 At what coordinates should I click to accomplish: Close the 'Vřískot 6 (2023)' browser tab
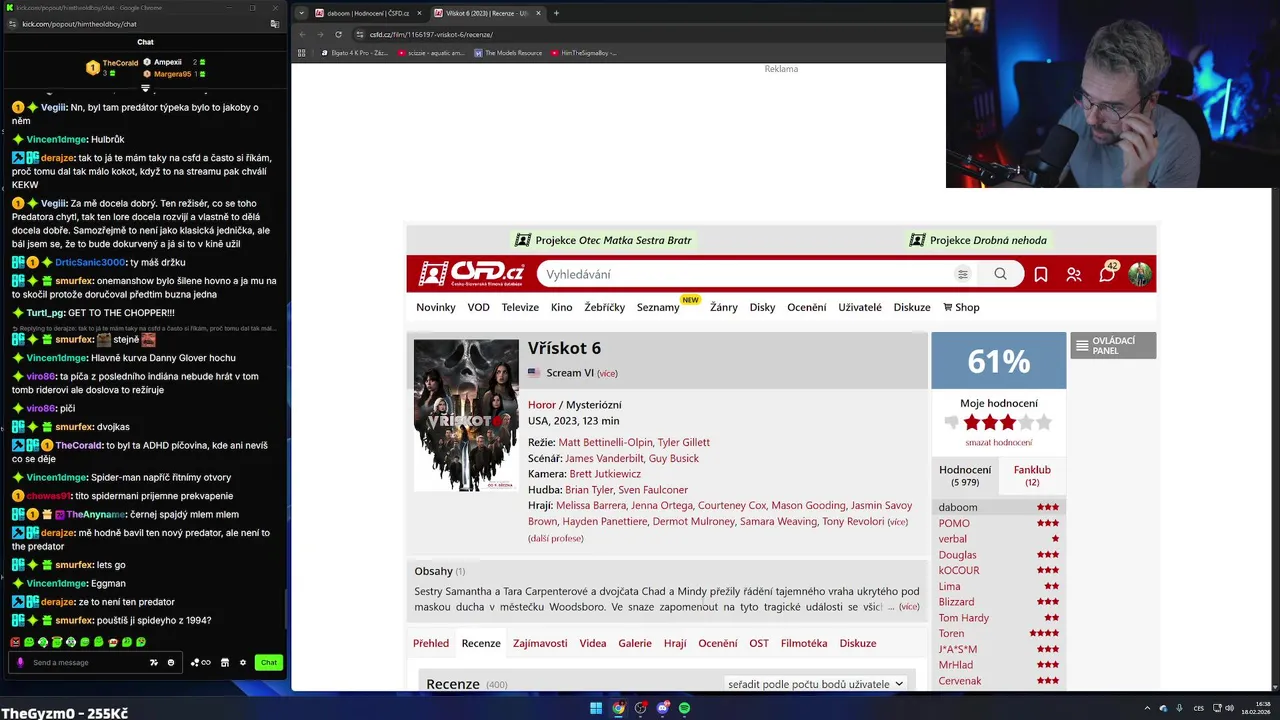(x=539, y=13)
